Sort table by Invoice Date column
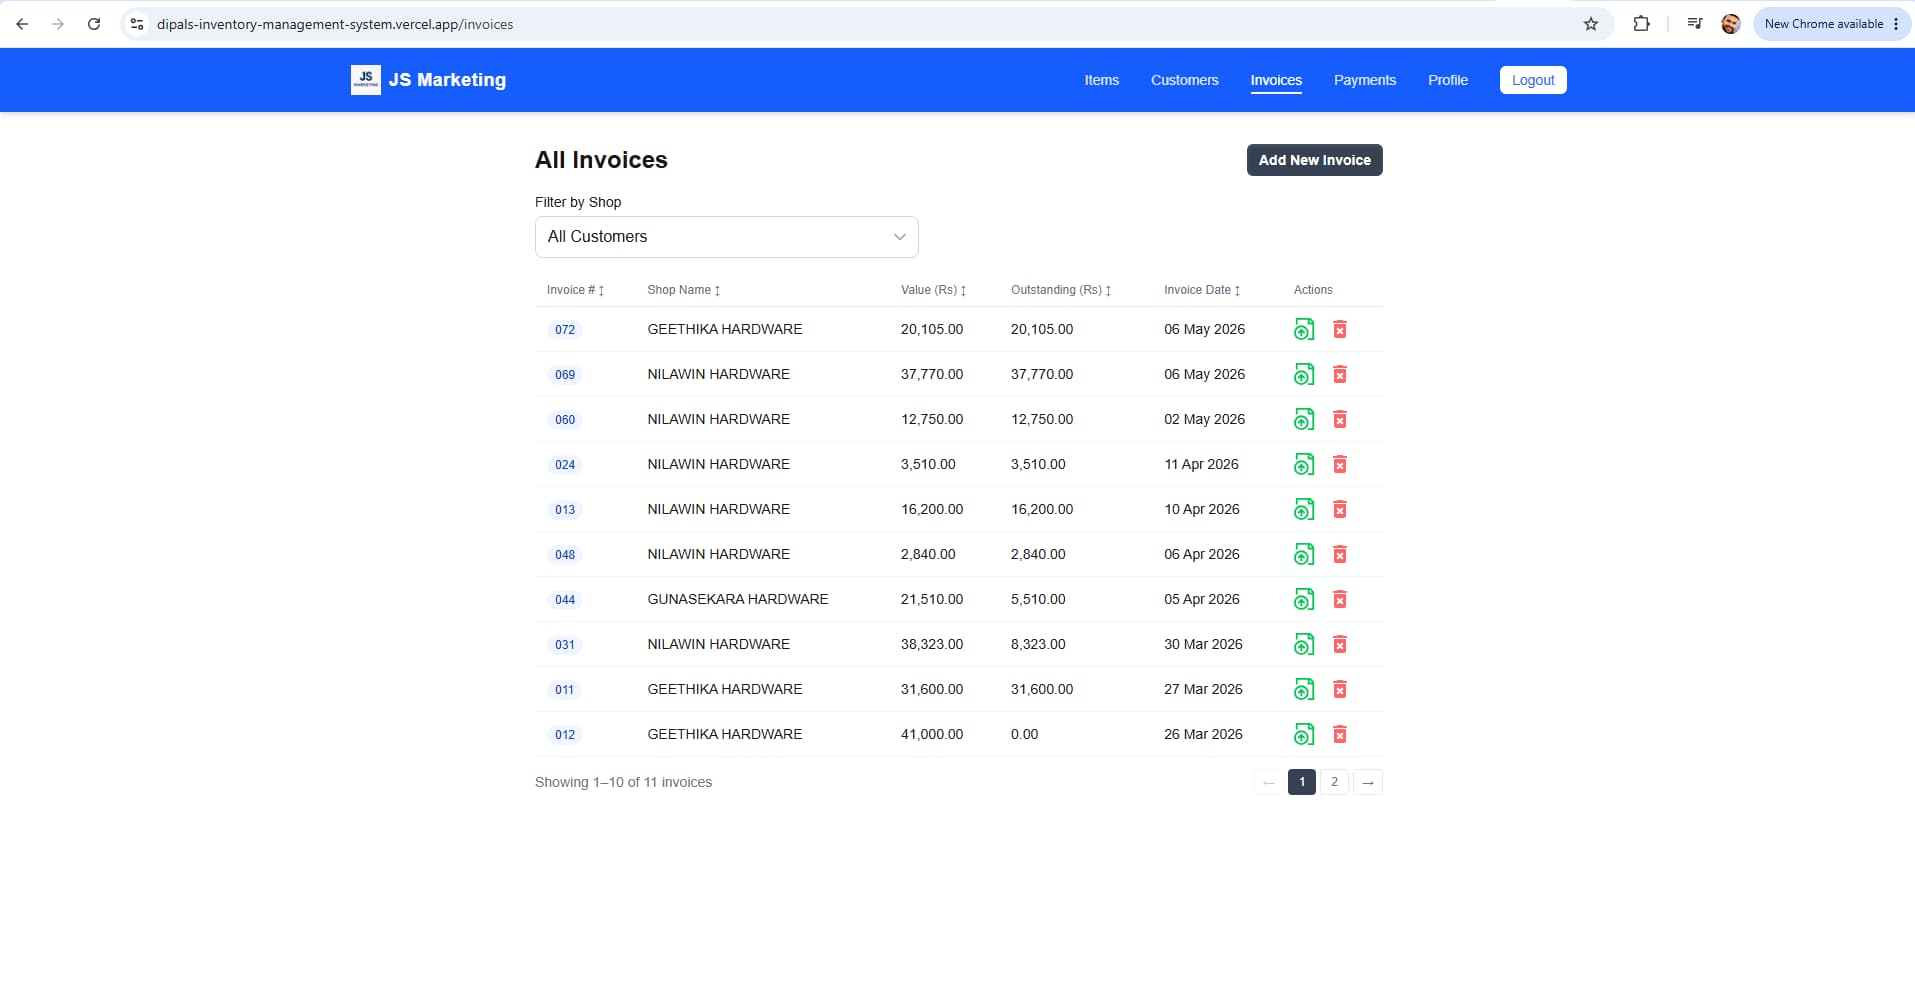 [1202, 290]
